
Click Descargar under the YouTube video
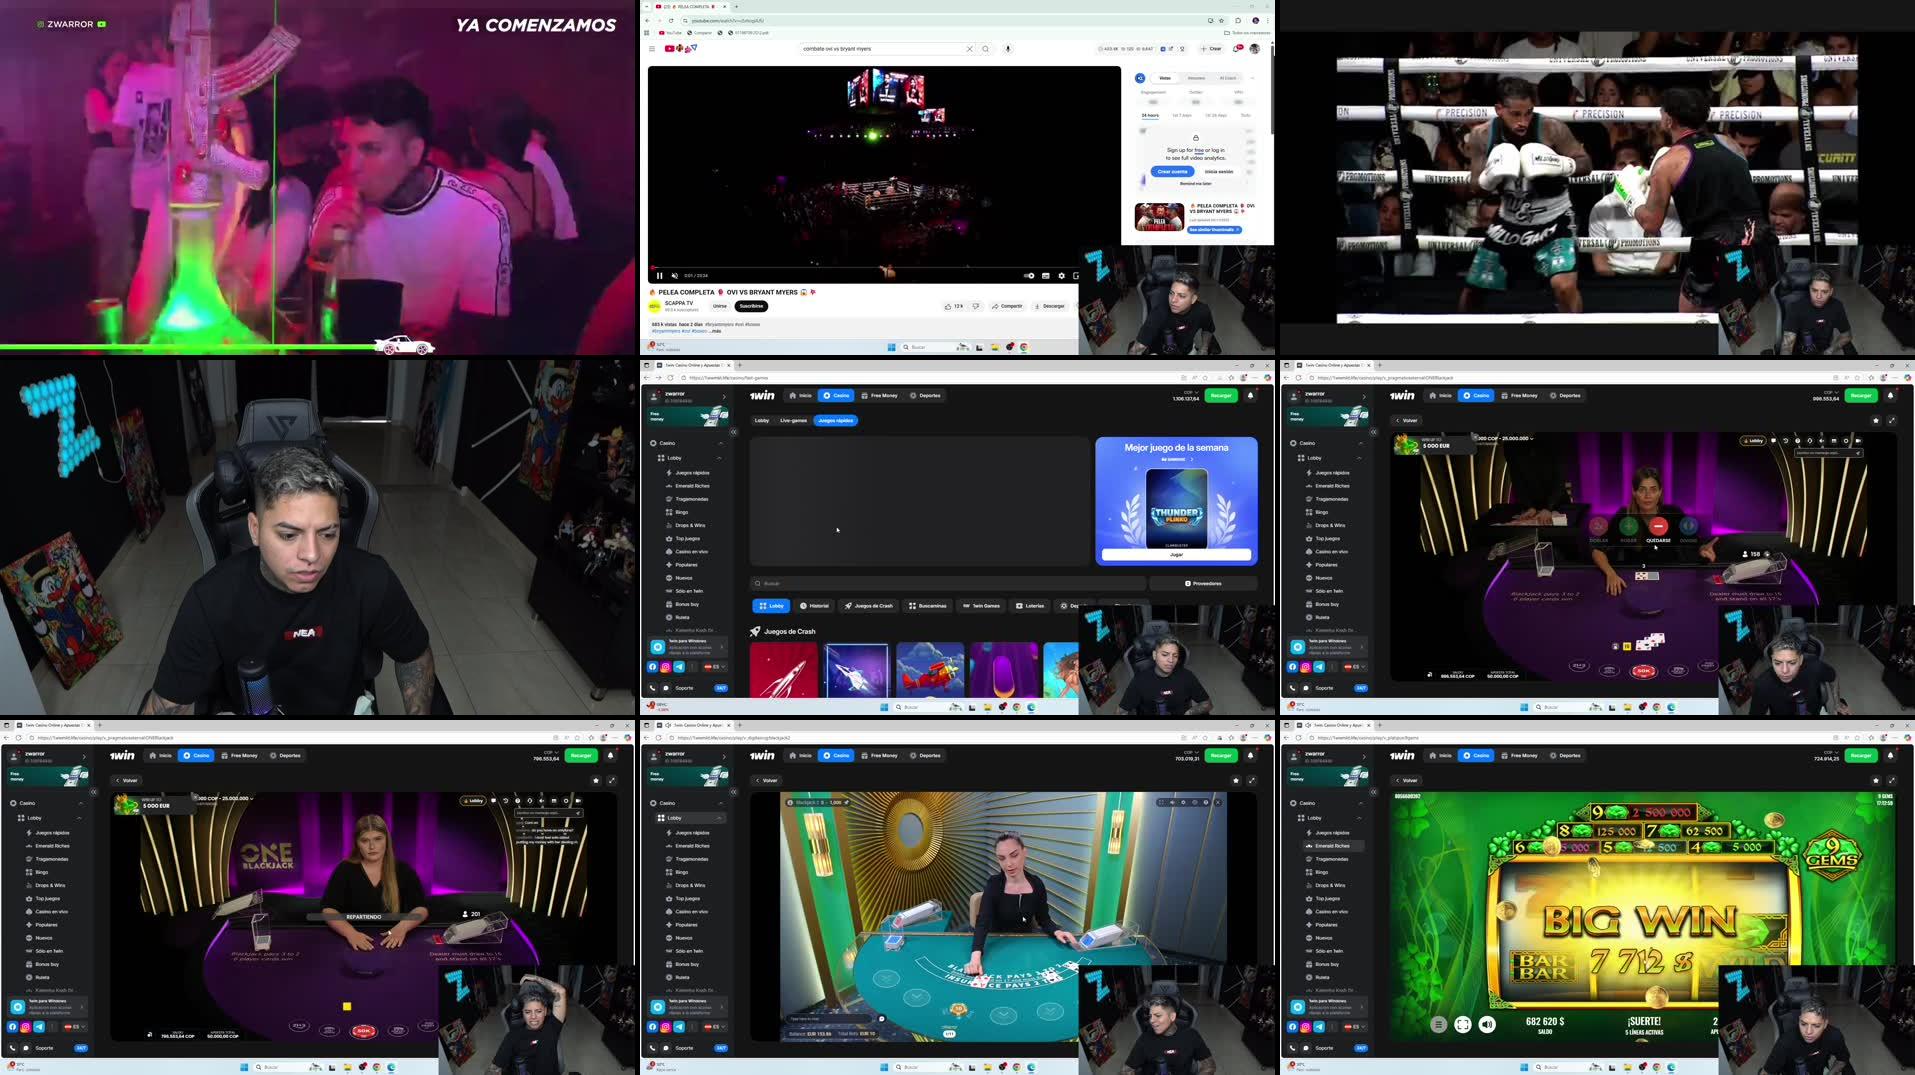pos(1050,306)
